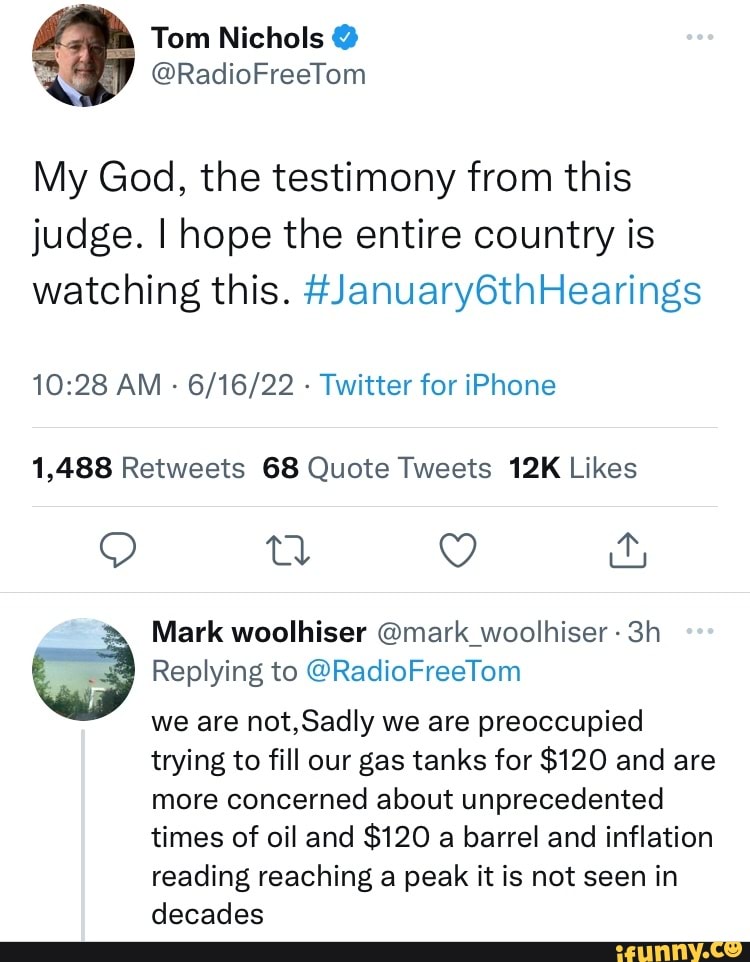The image size is (750, 962).
Task: Show the 68 Quote Tweets
Action: 377,467
